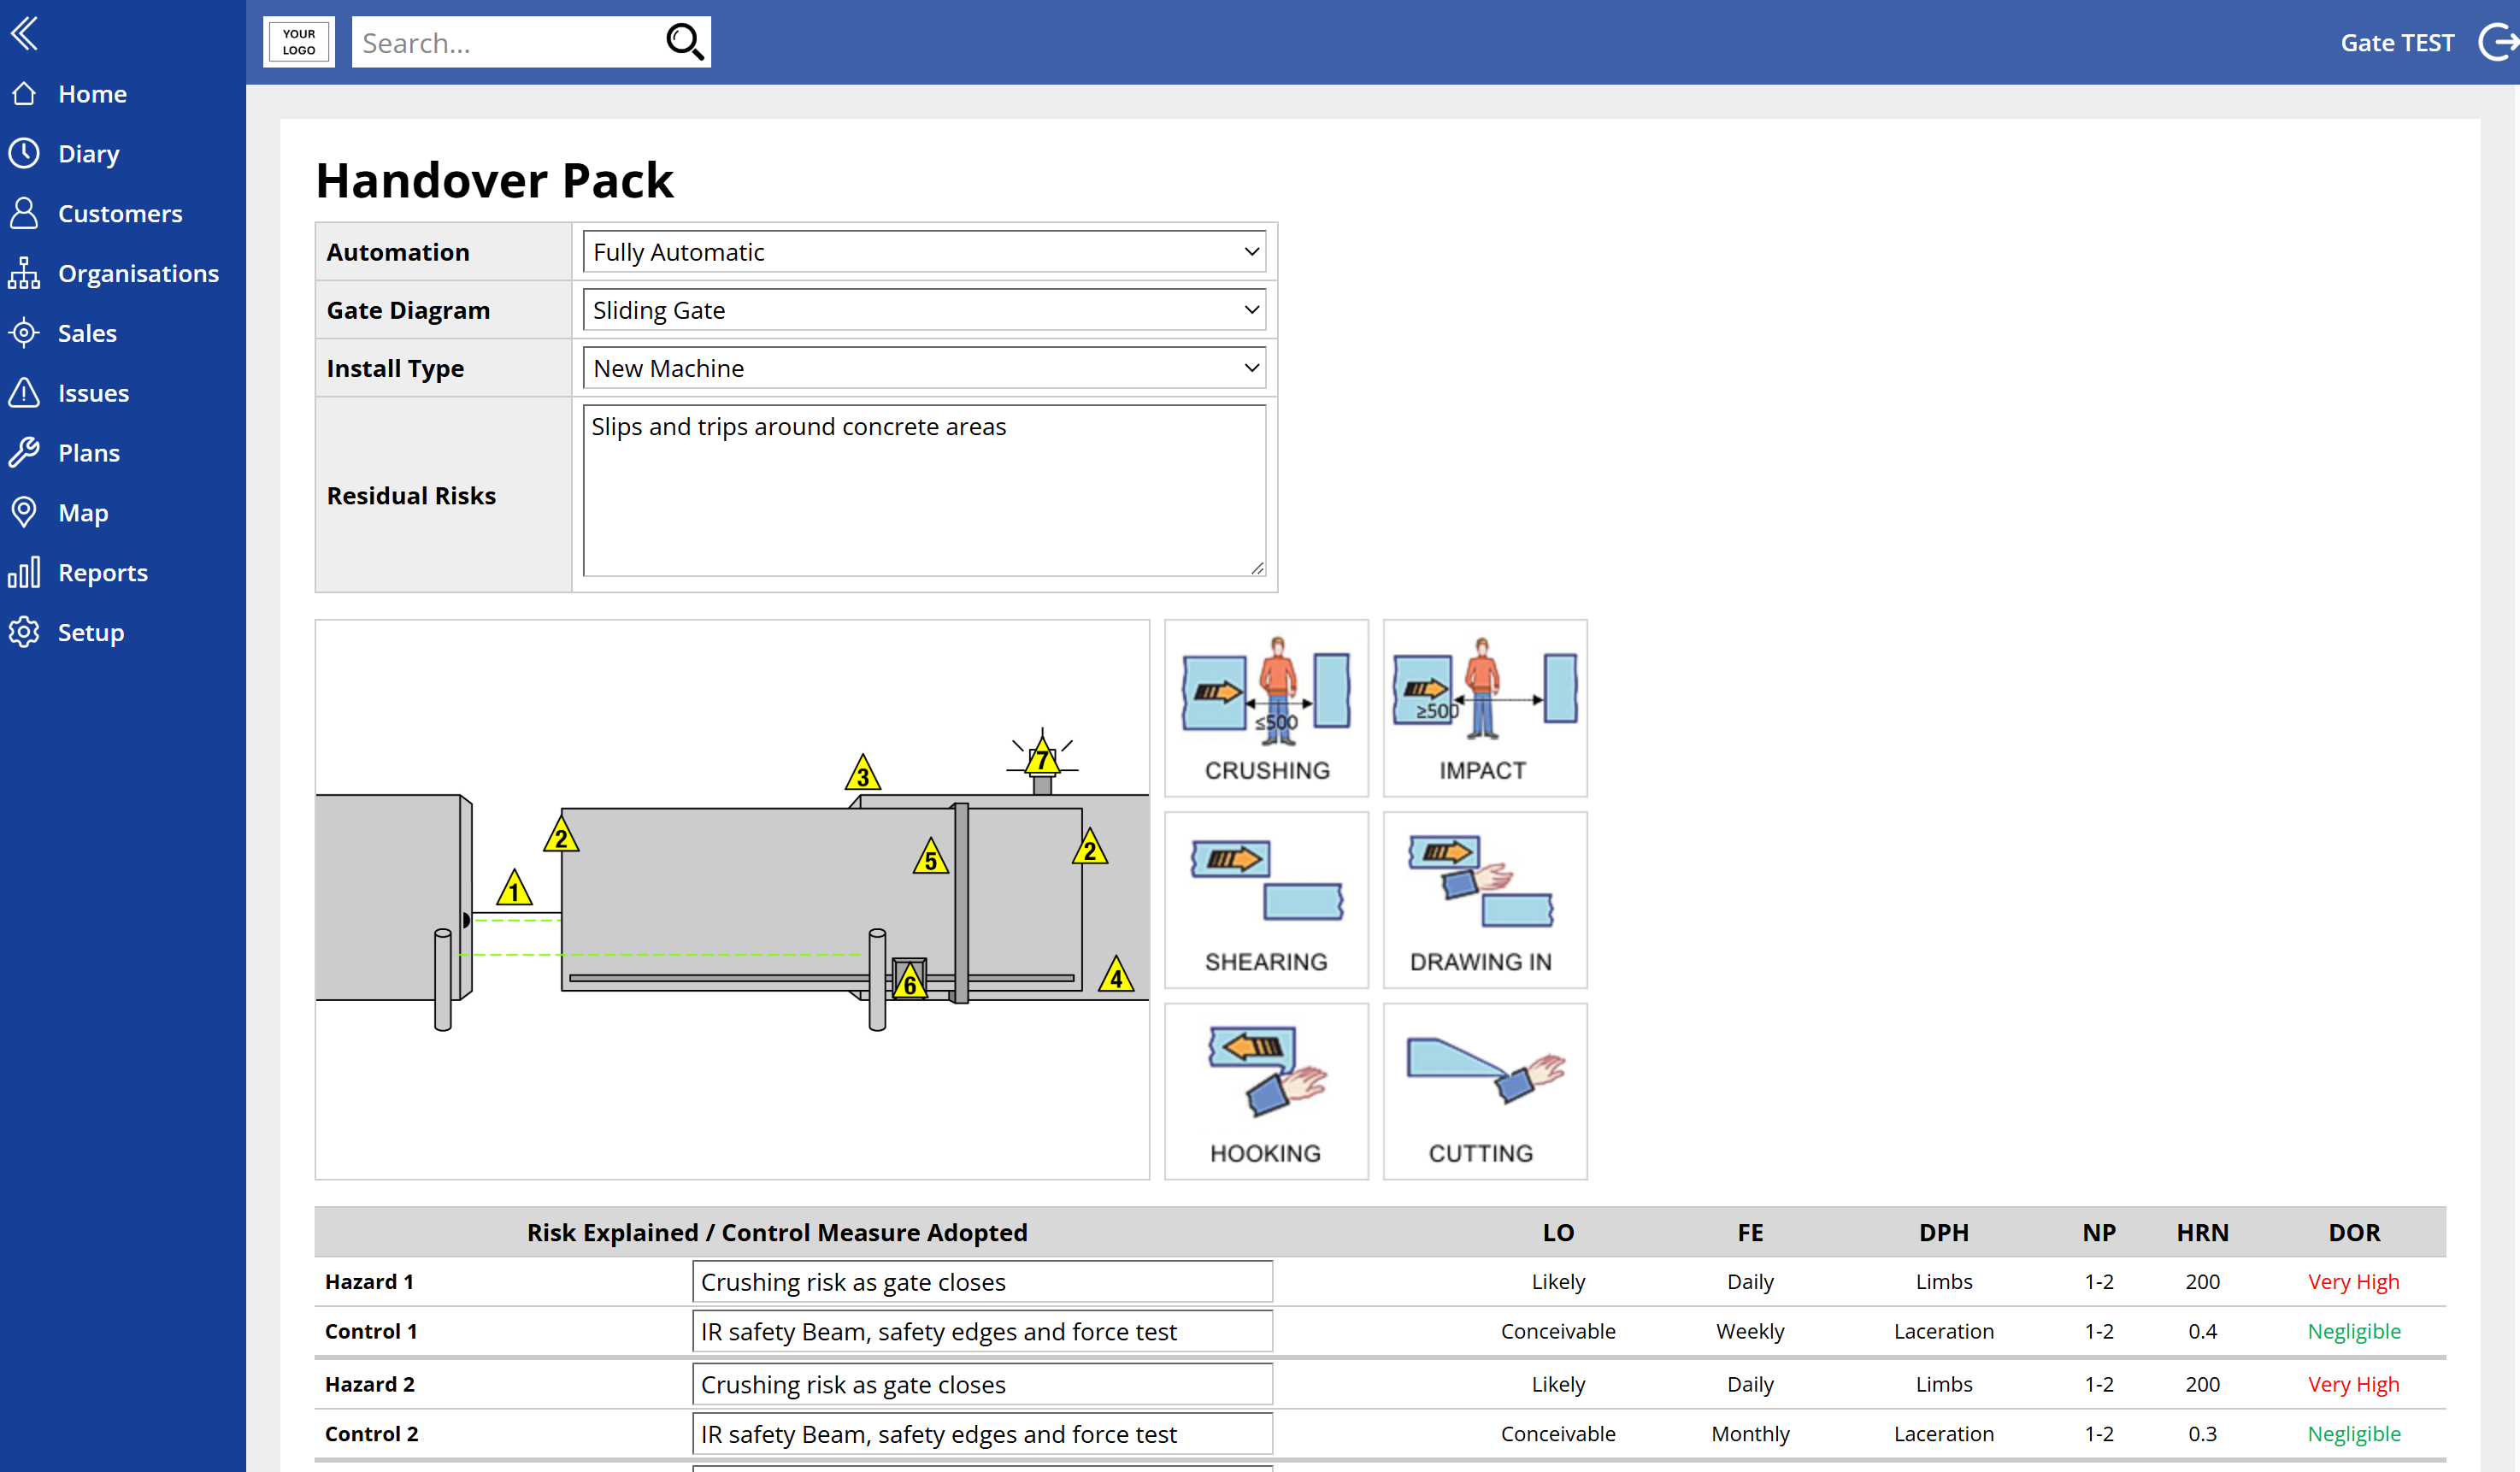Click the logout arrow icon
Screen dimensions: 2520x1472
[2498, 42]
